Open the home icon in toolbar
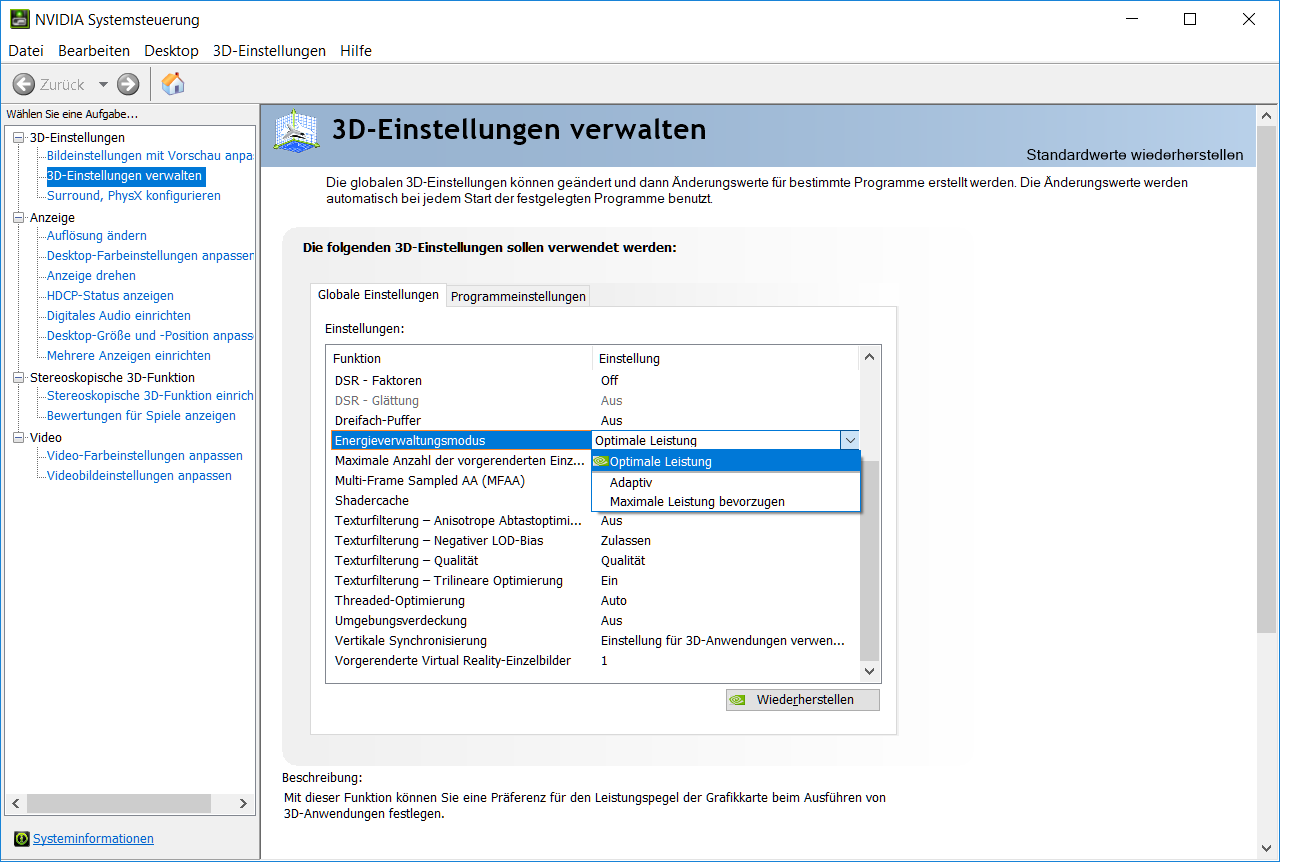Screen dimensions: 1291x864 tap(173, 84)
